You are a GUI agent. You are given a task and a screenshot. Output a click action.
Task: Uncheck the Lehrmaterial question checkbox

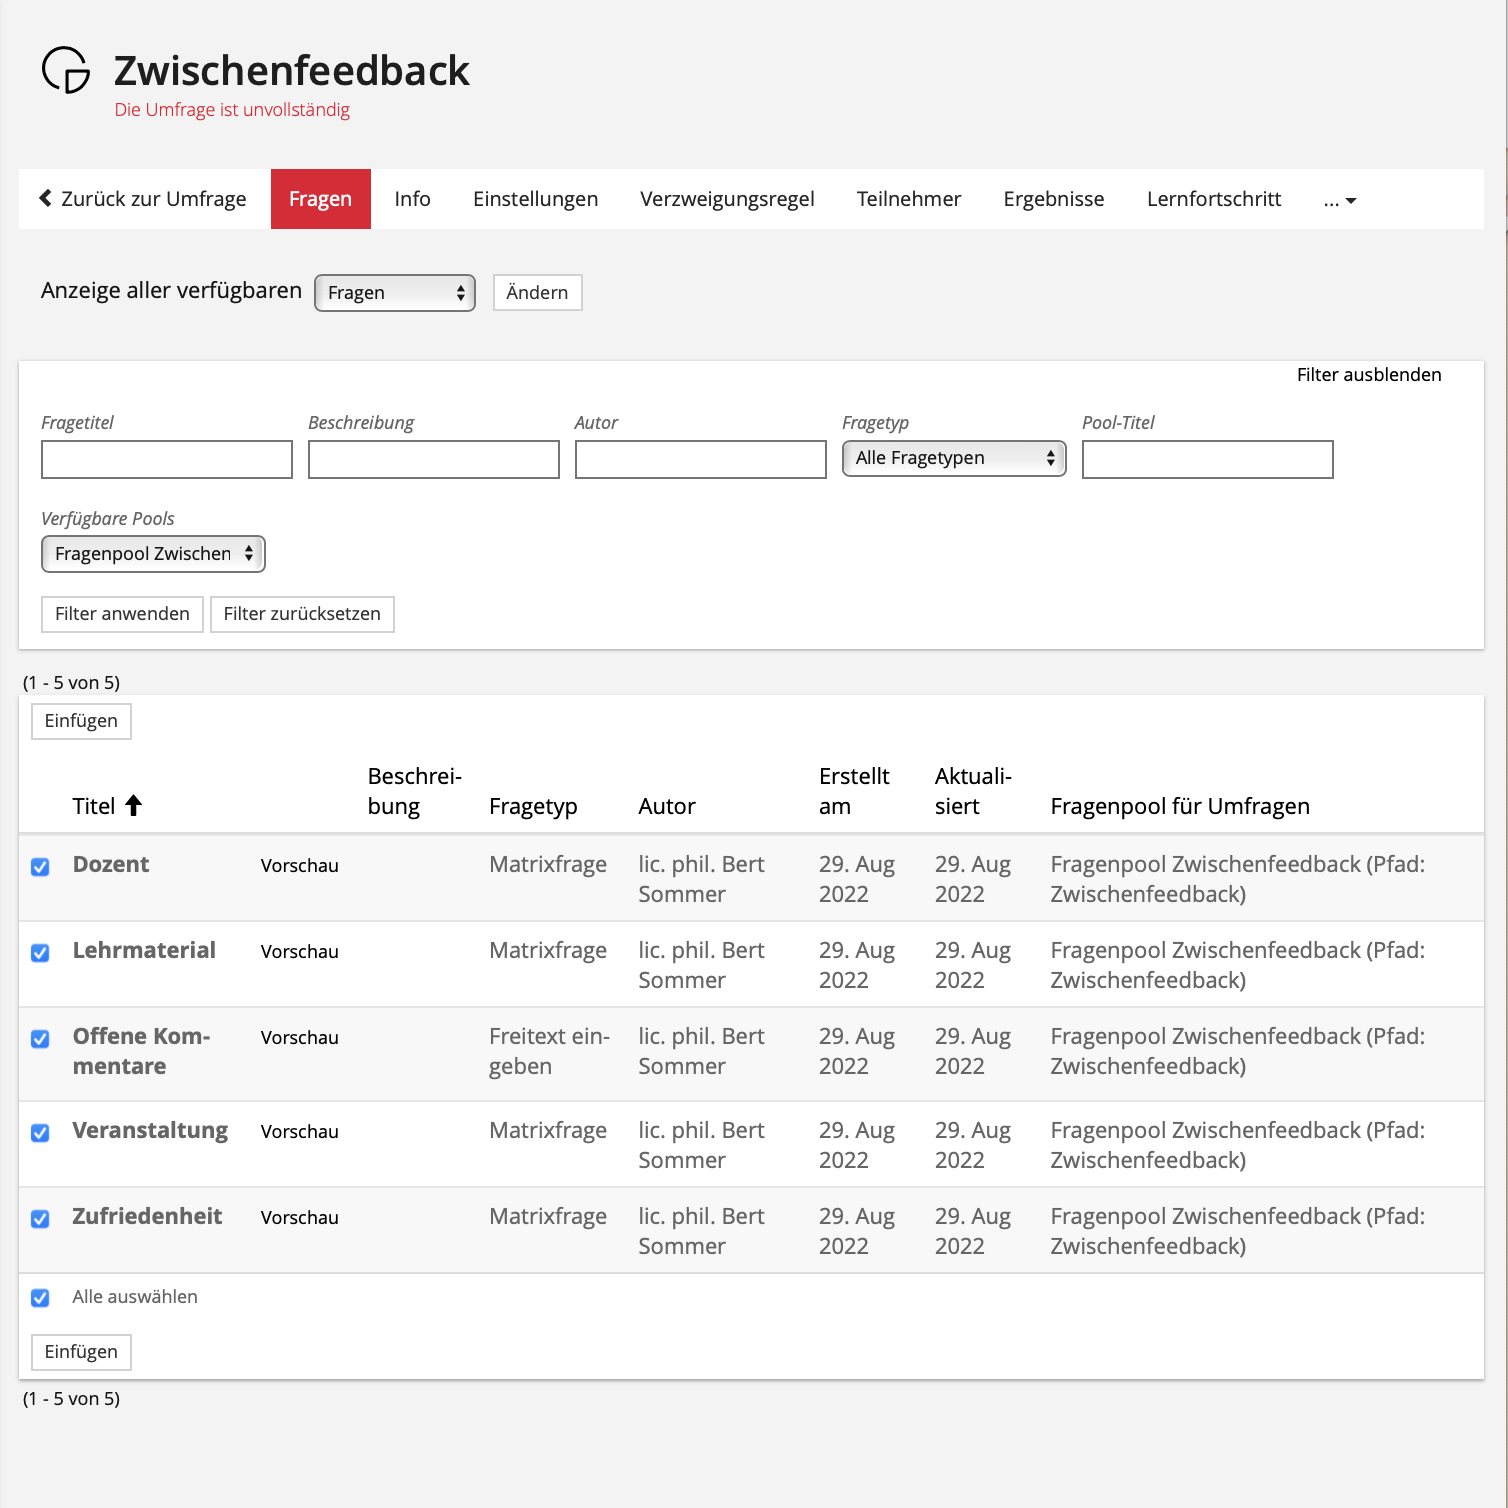pos(40,953)
